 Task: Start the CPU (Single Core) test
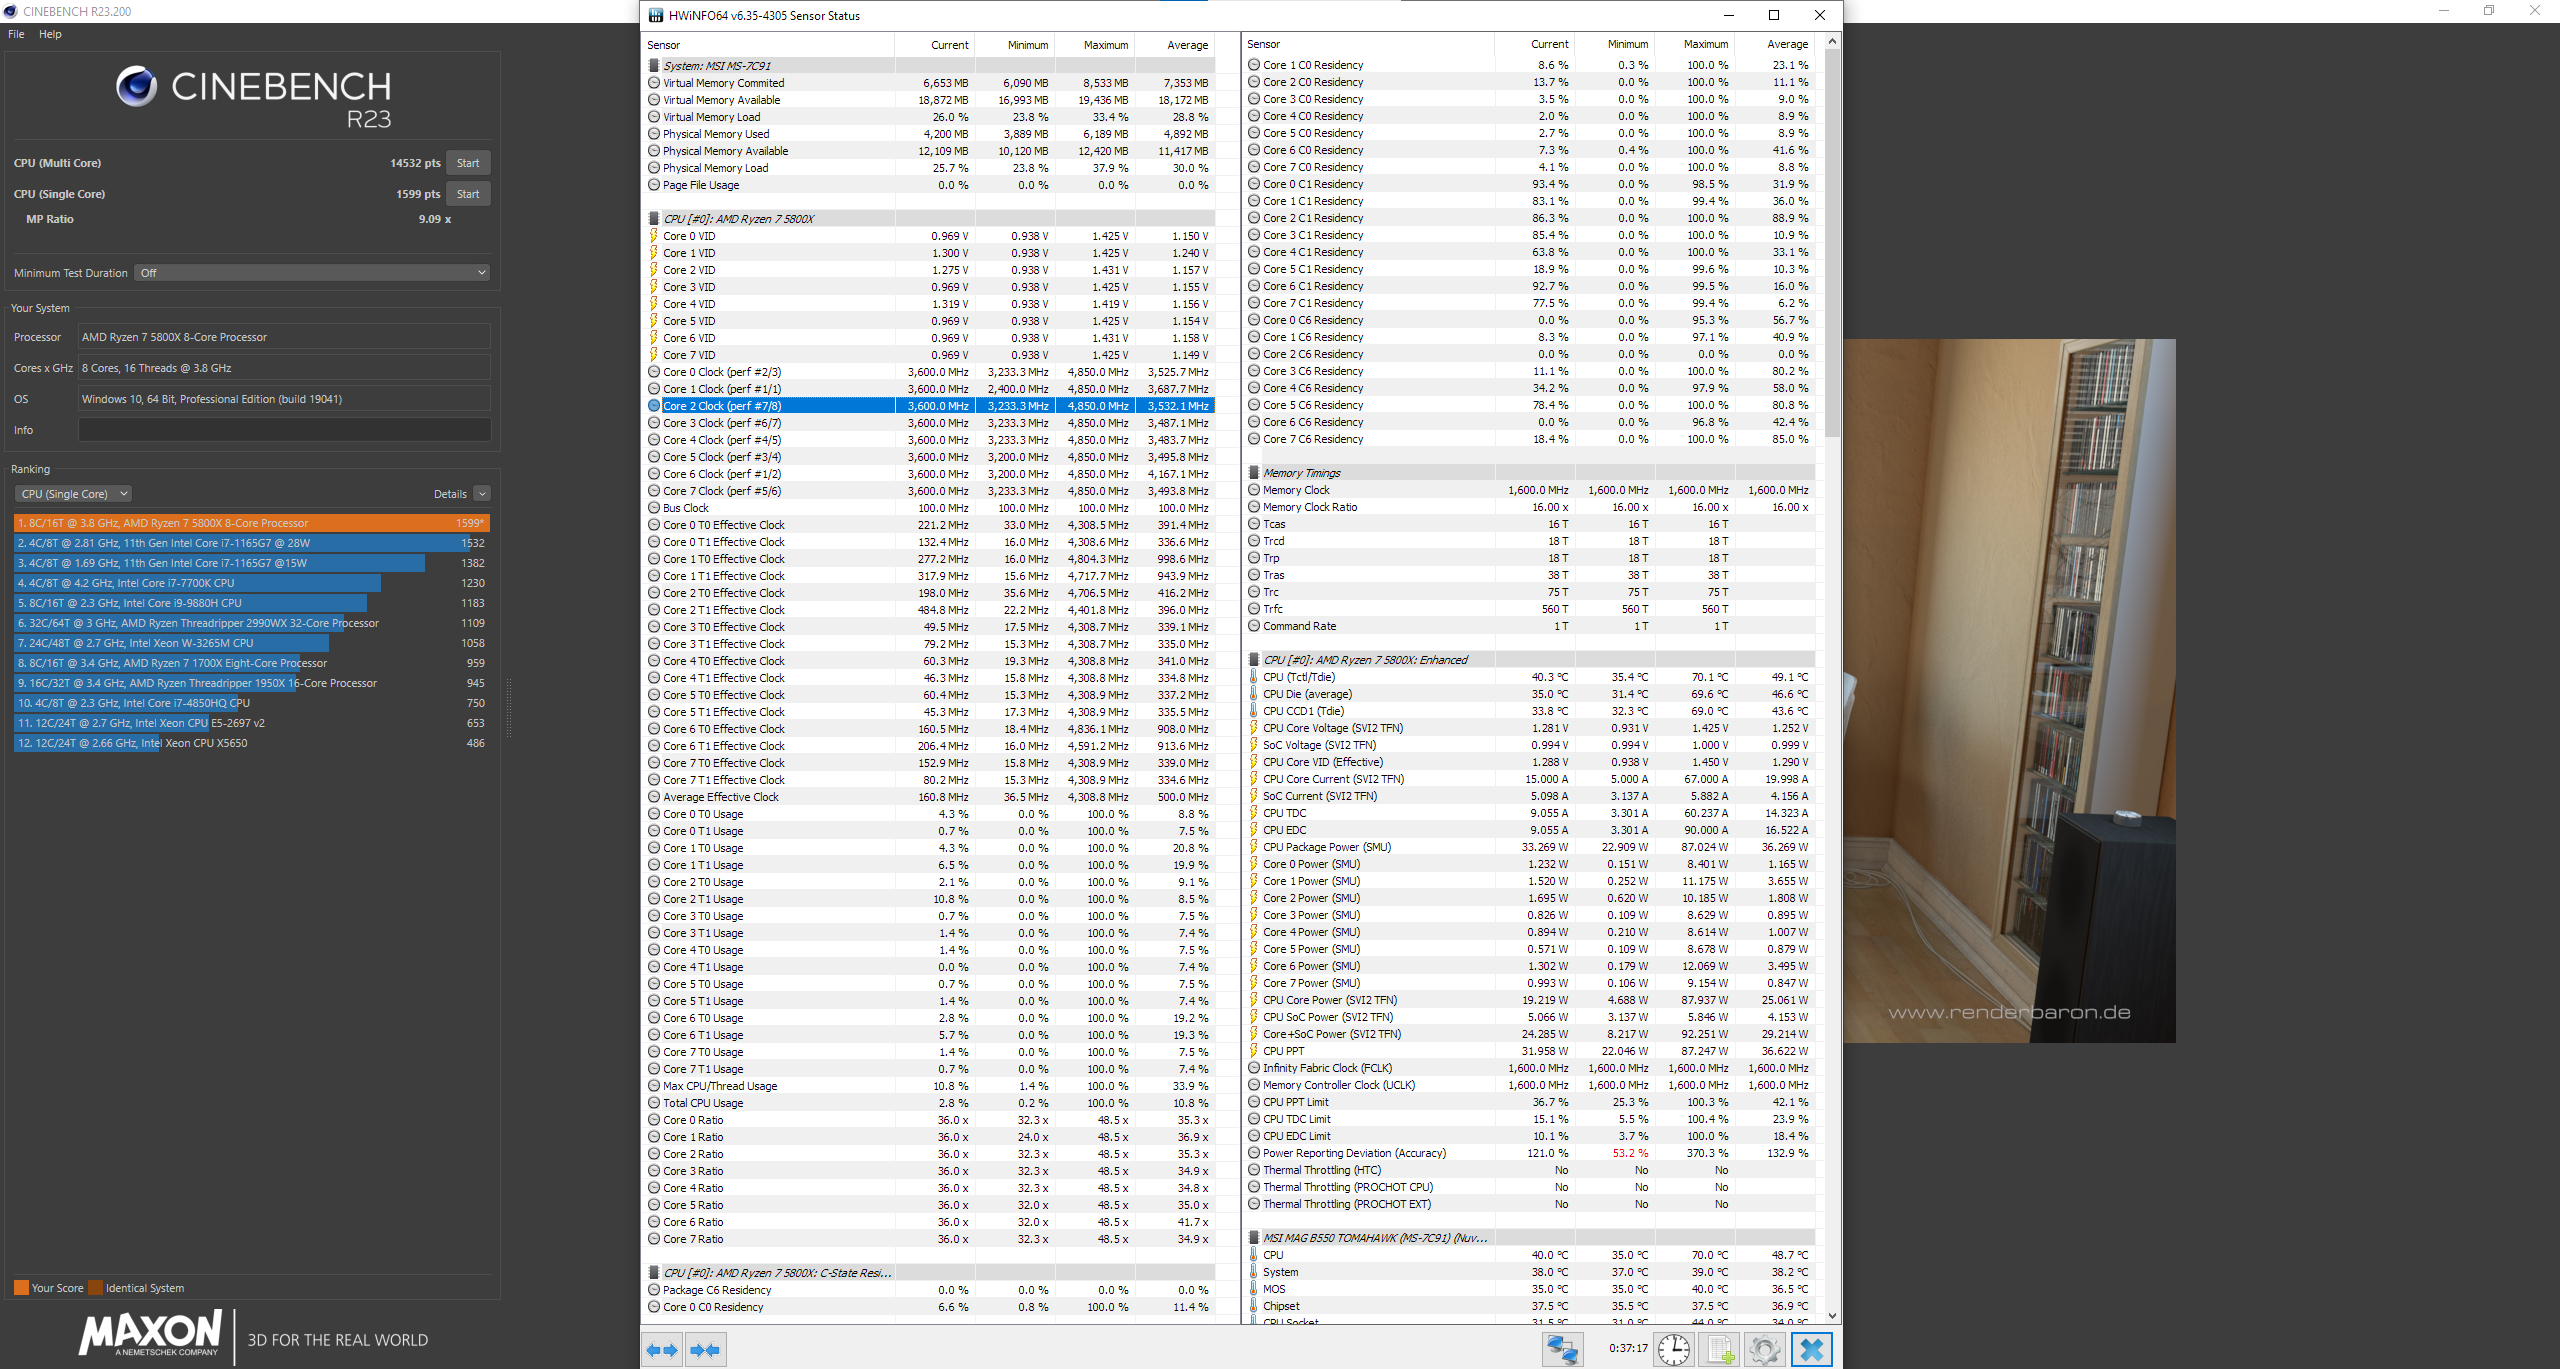468,194
